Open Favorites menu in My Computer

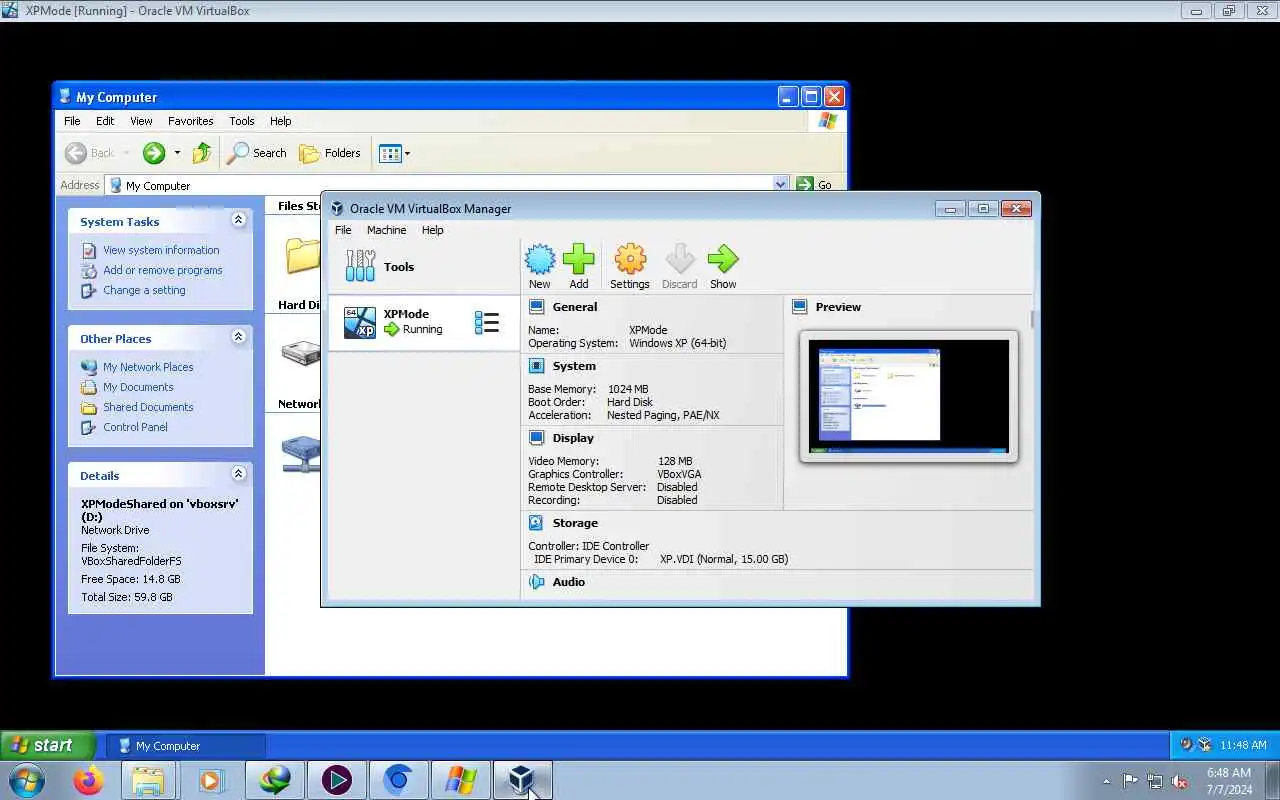coord(190,121)
